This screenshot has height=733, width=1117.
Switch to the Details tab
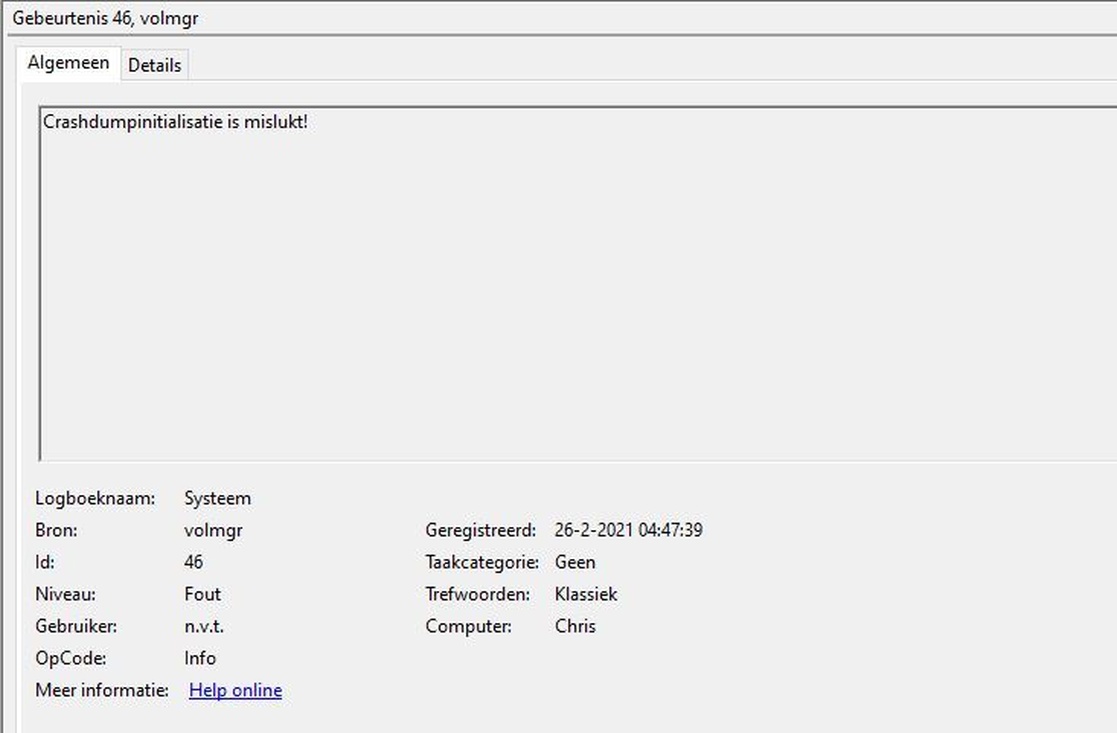155,65
